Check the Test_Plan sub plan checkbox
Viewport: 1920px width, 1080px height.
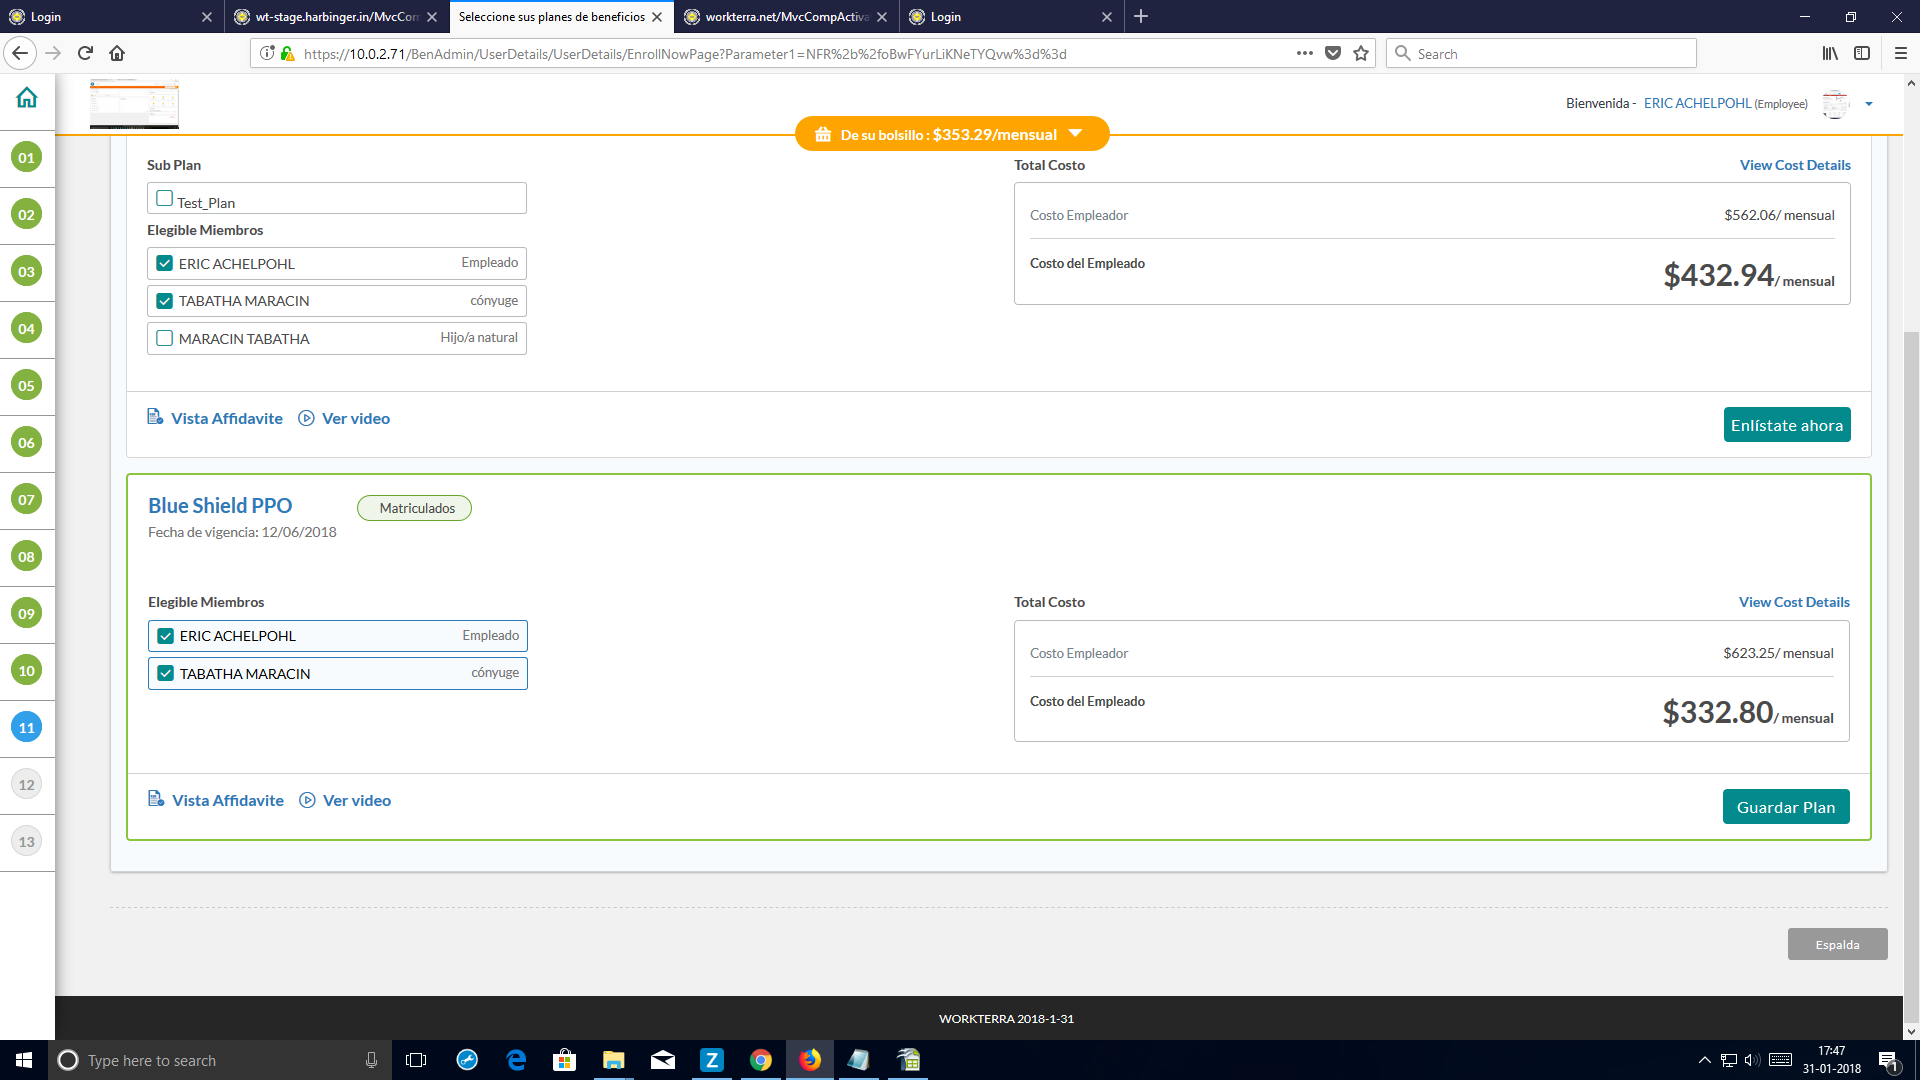[165, 199]
